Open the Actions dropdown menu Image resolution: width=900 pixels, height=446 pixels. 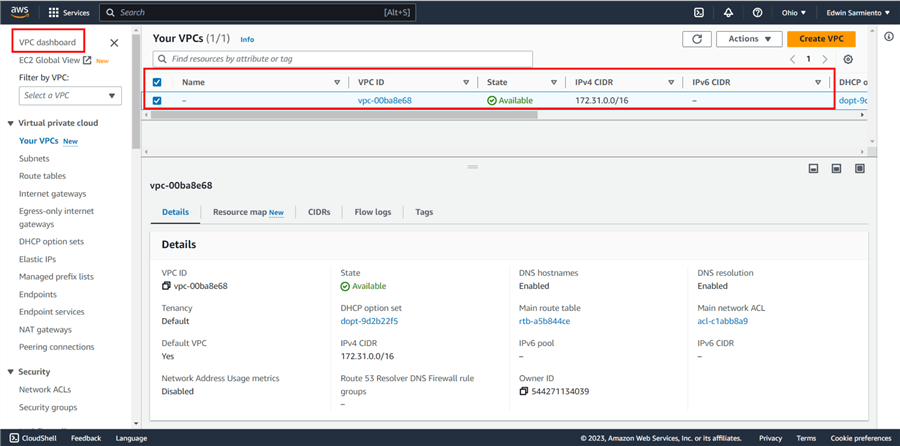(749, 39)
